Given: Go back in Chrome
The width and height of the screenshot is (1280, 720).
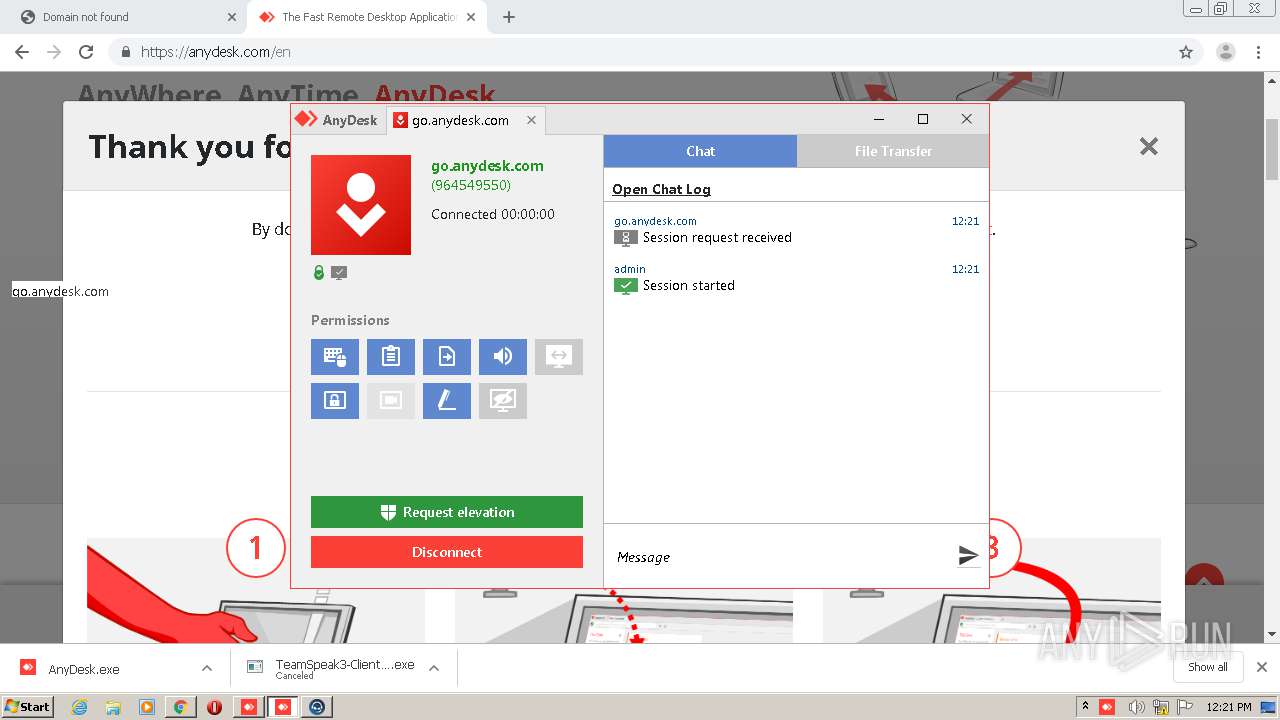Looking at the screenshot, I should coord(22,52).
